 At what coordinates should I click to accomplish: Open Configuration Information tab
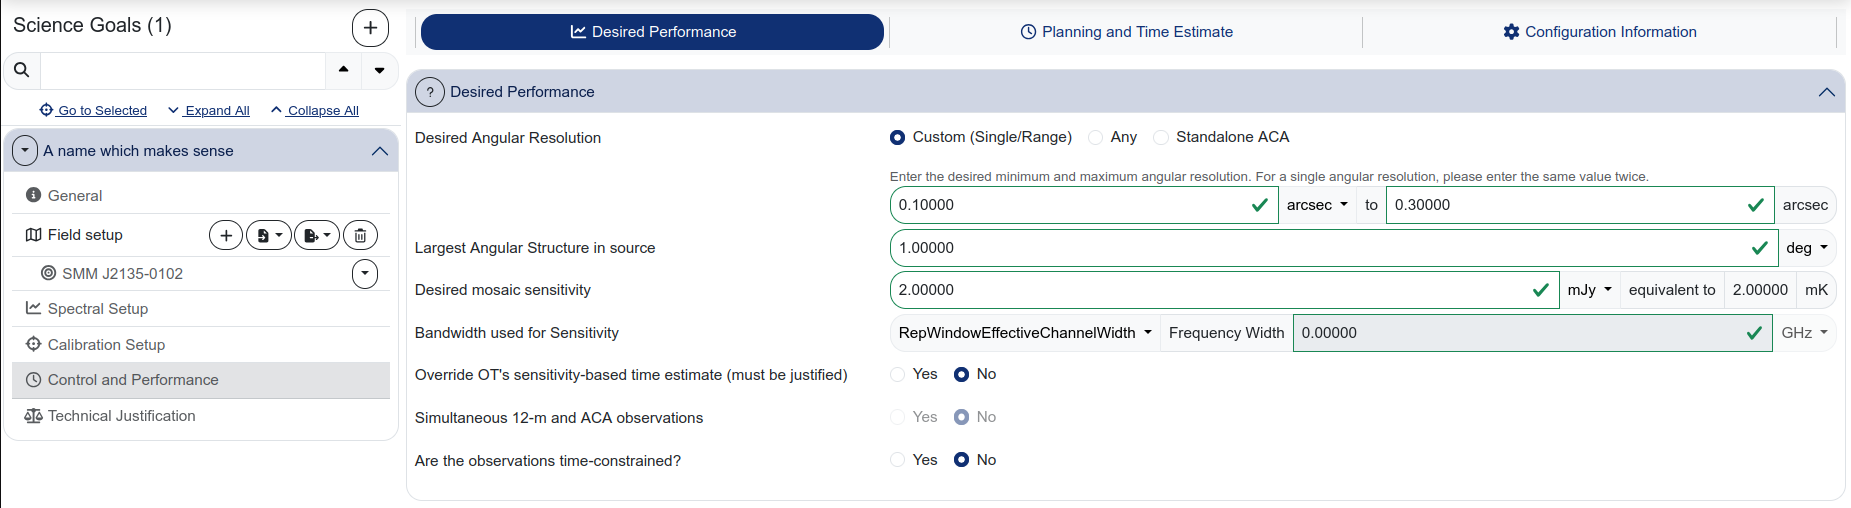coord(1599,32)
